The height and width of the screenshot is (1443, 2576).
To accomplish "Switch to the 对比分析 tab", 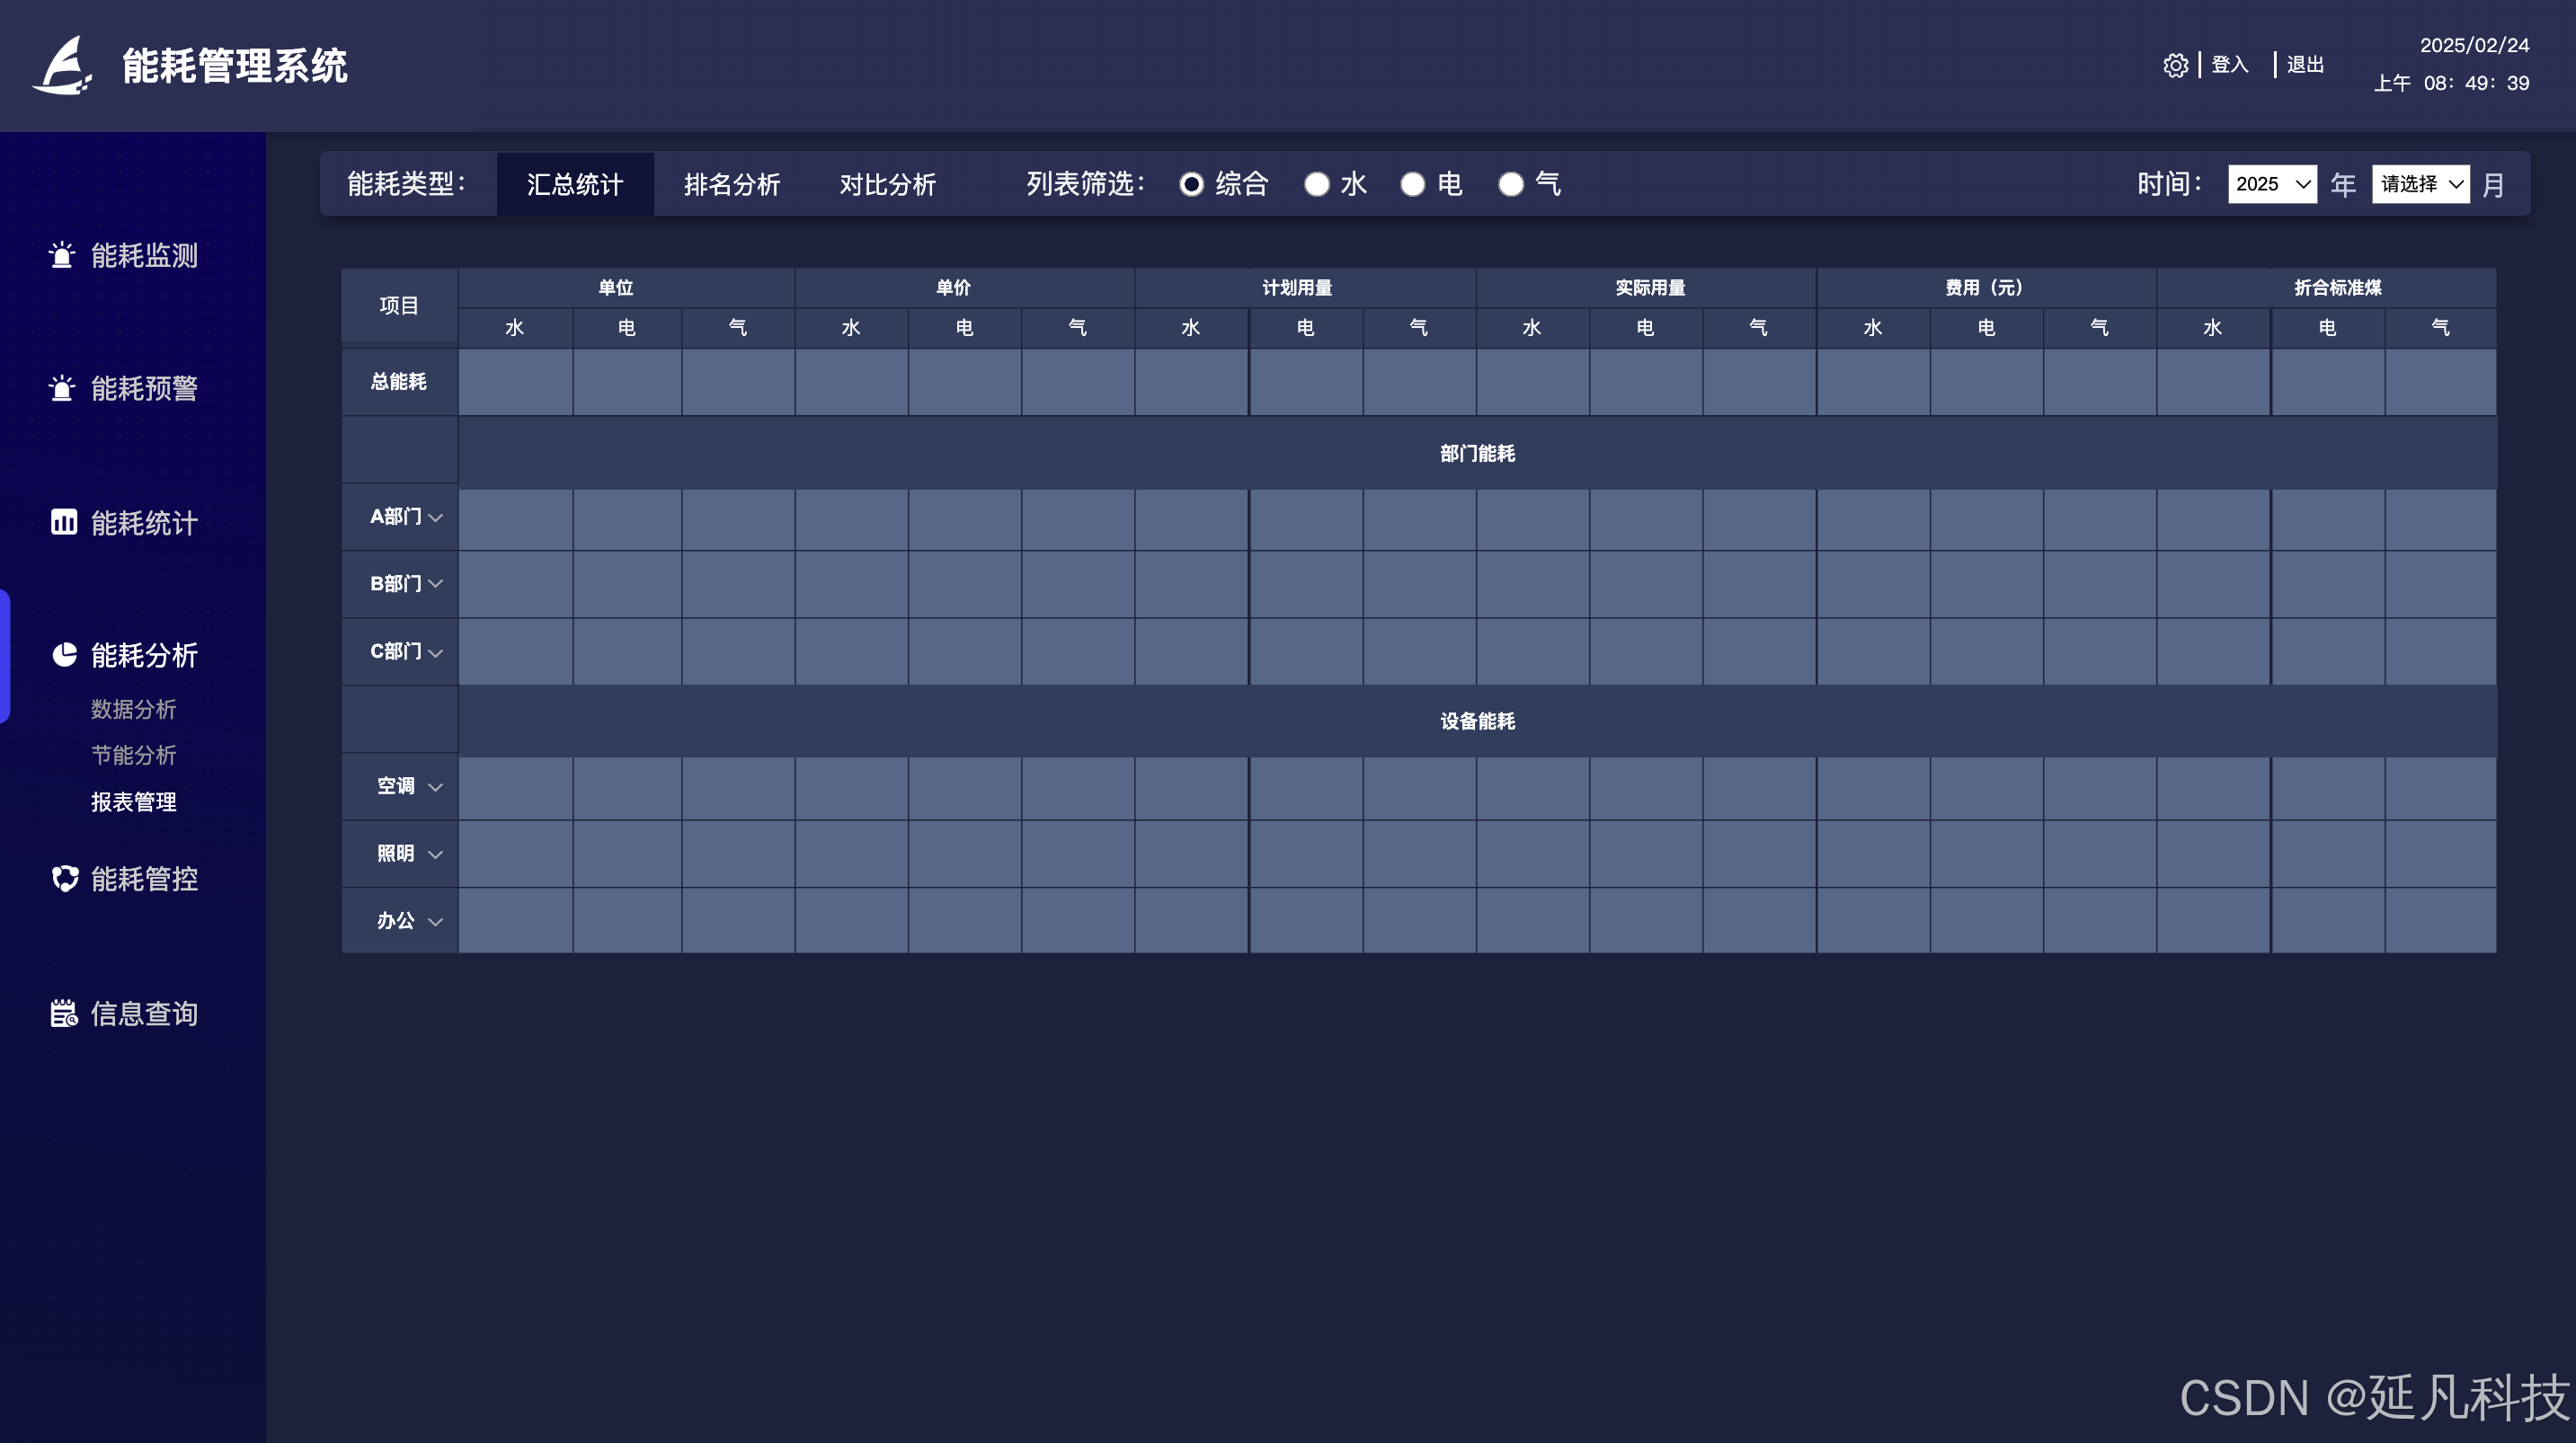I will coord(887,184).
